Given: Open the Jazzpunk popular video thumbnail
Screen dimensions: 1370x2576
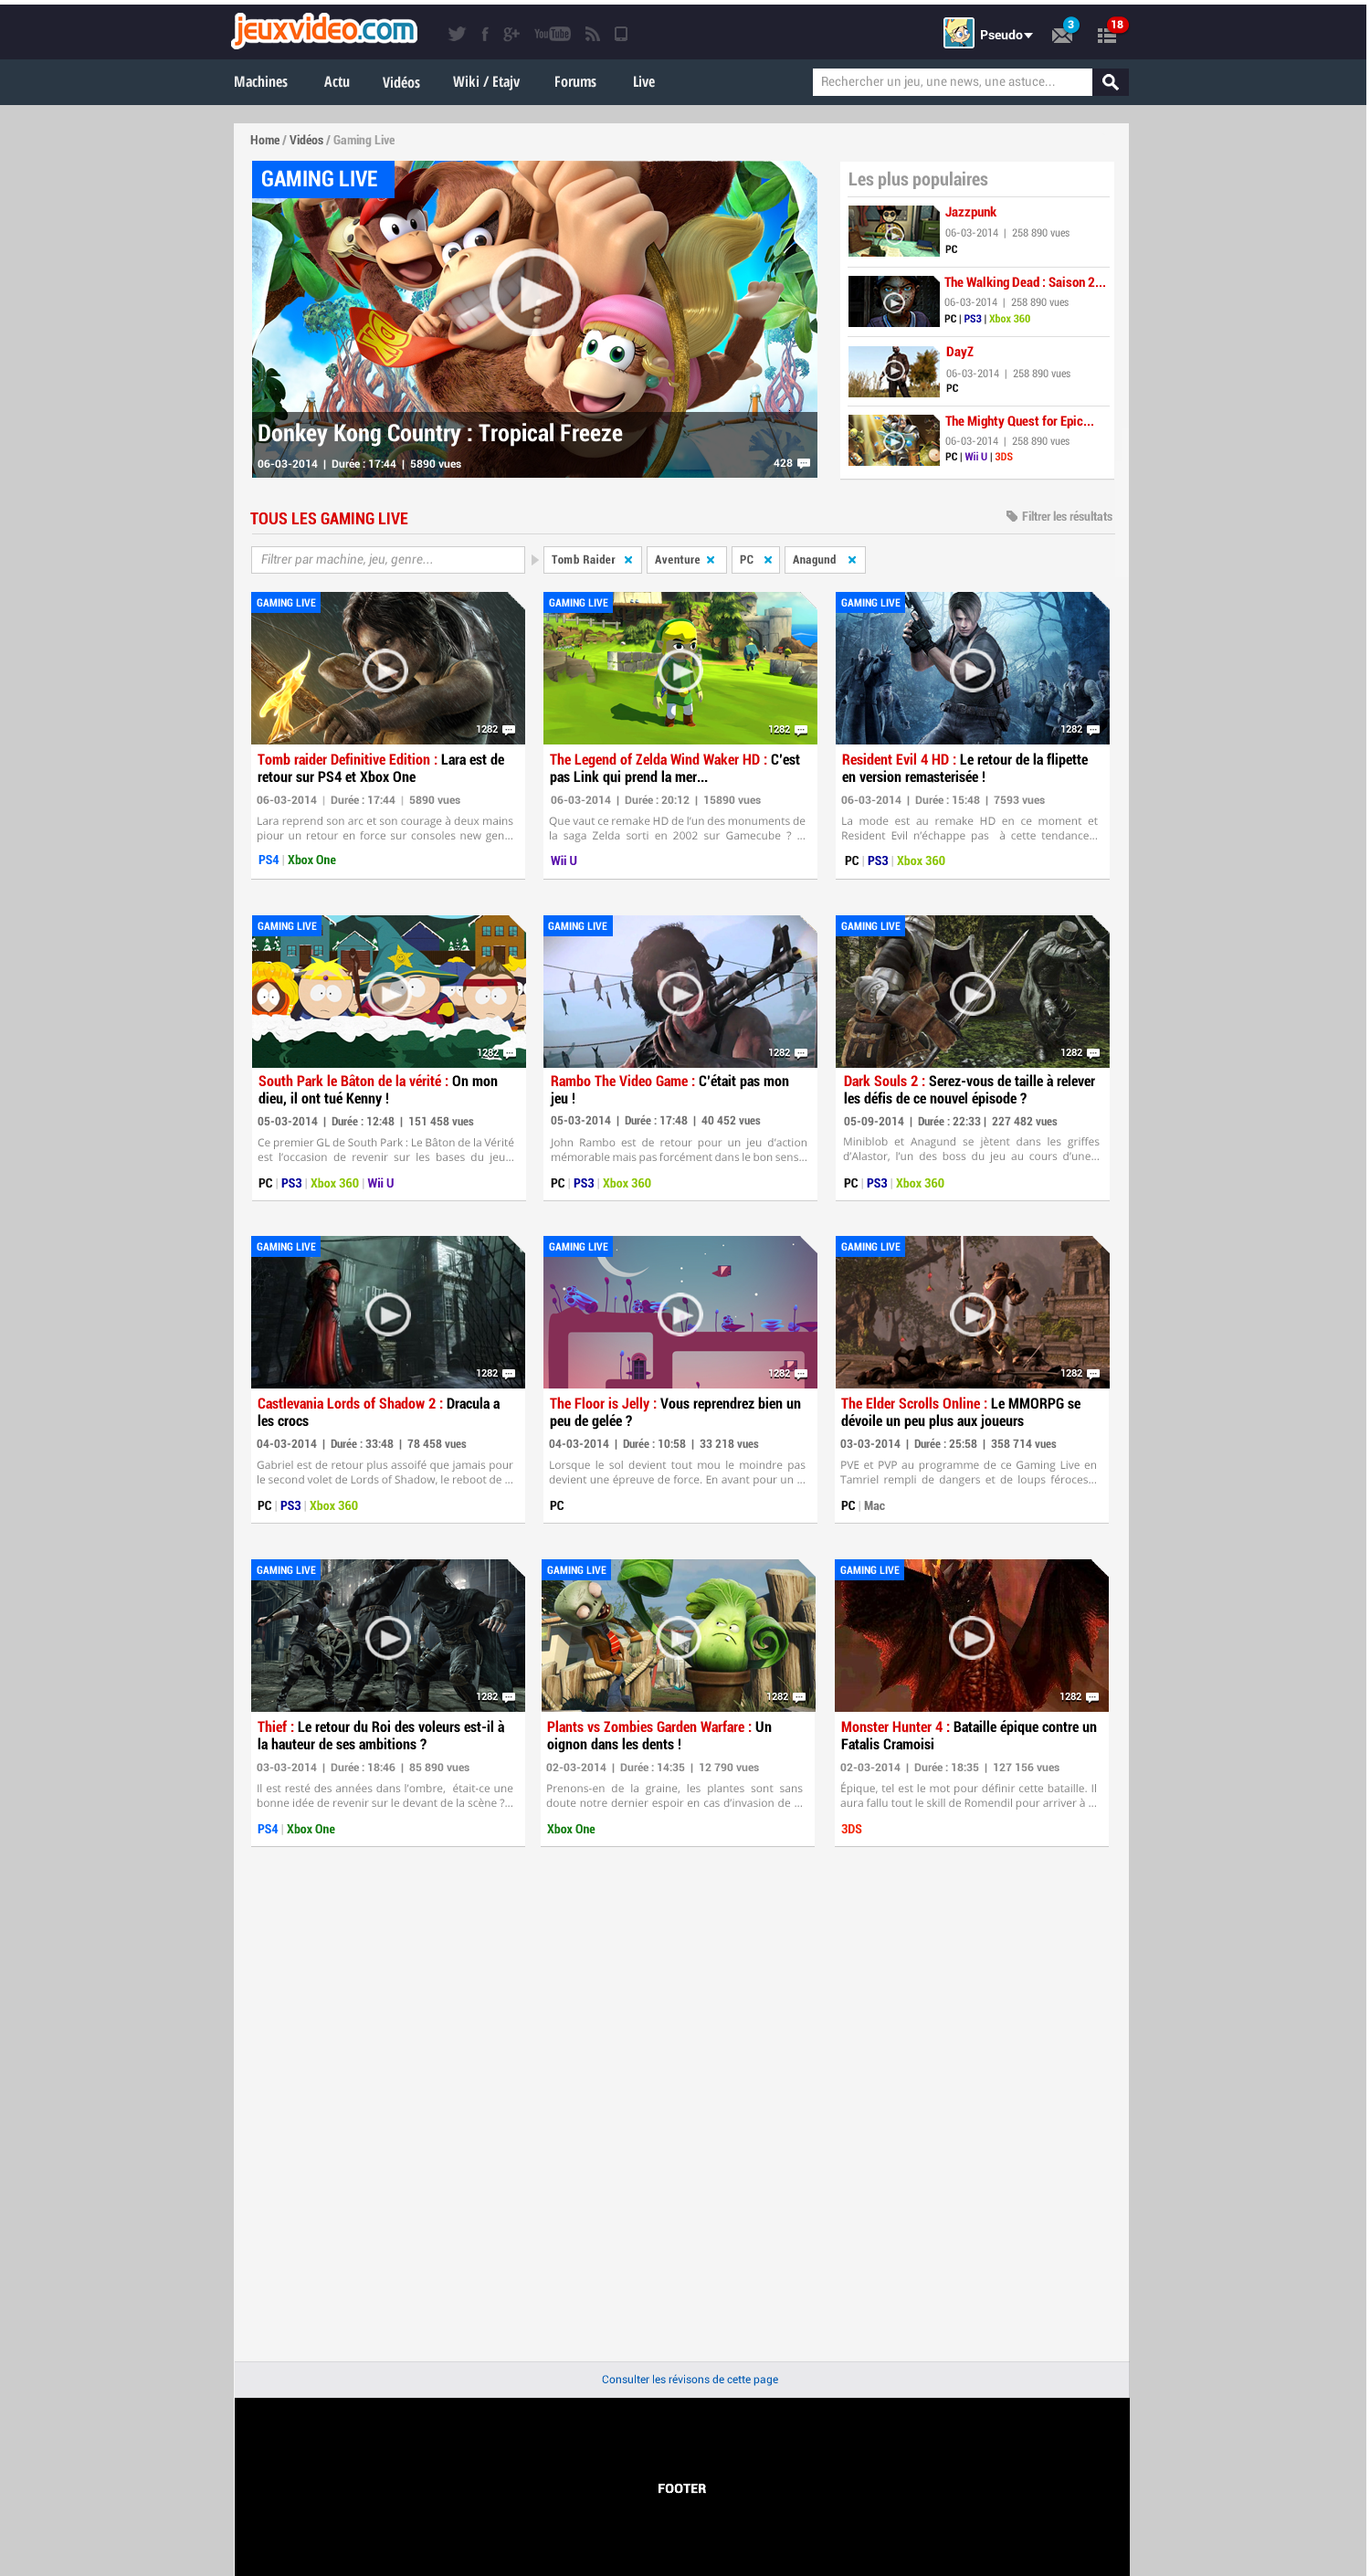Looking at the screenshot, I should 893,231.
